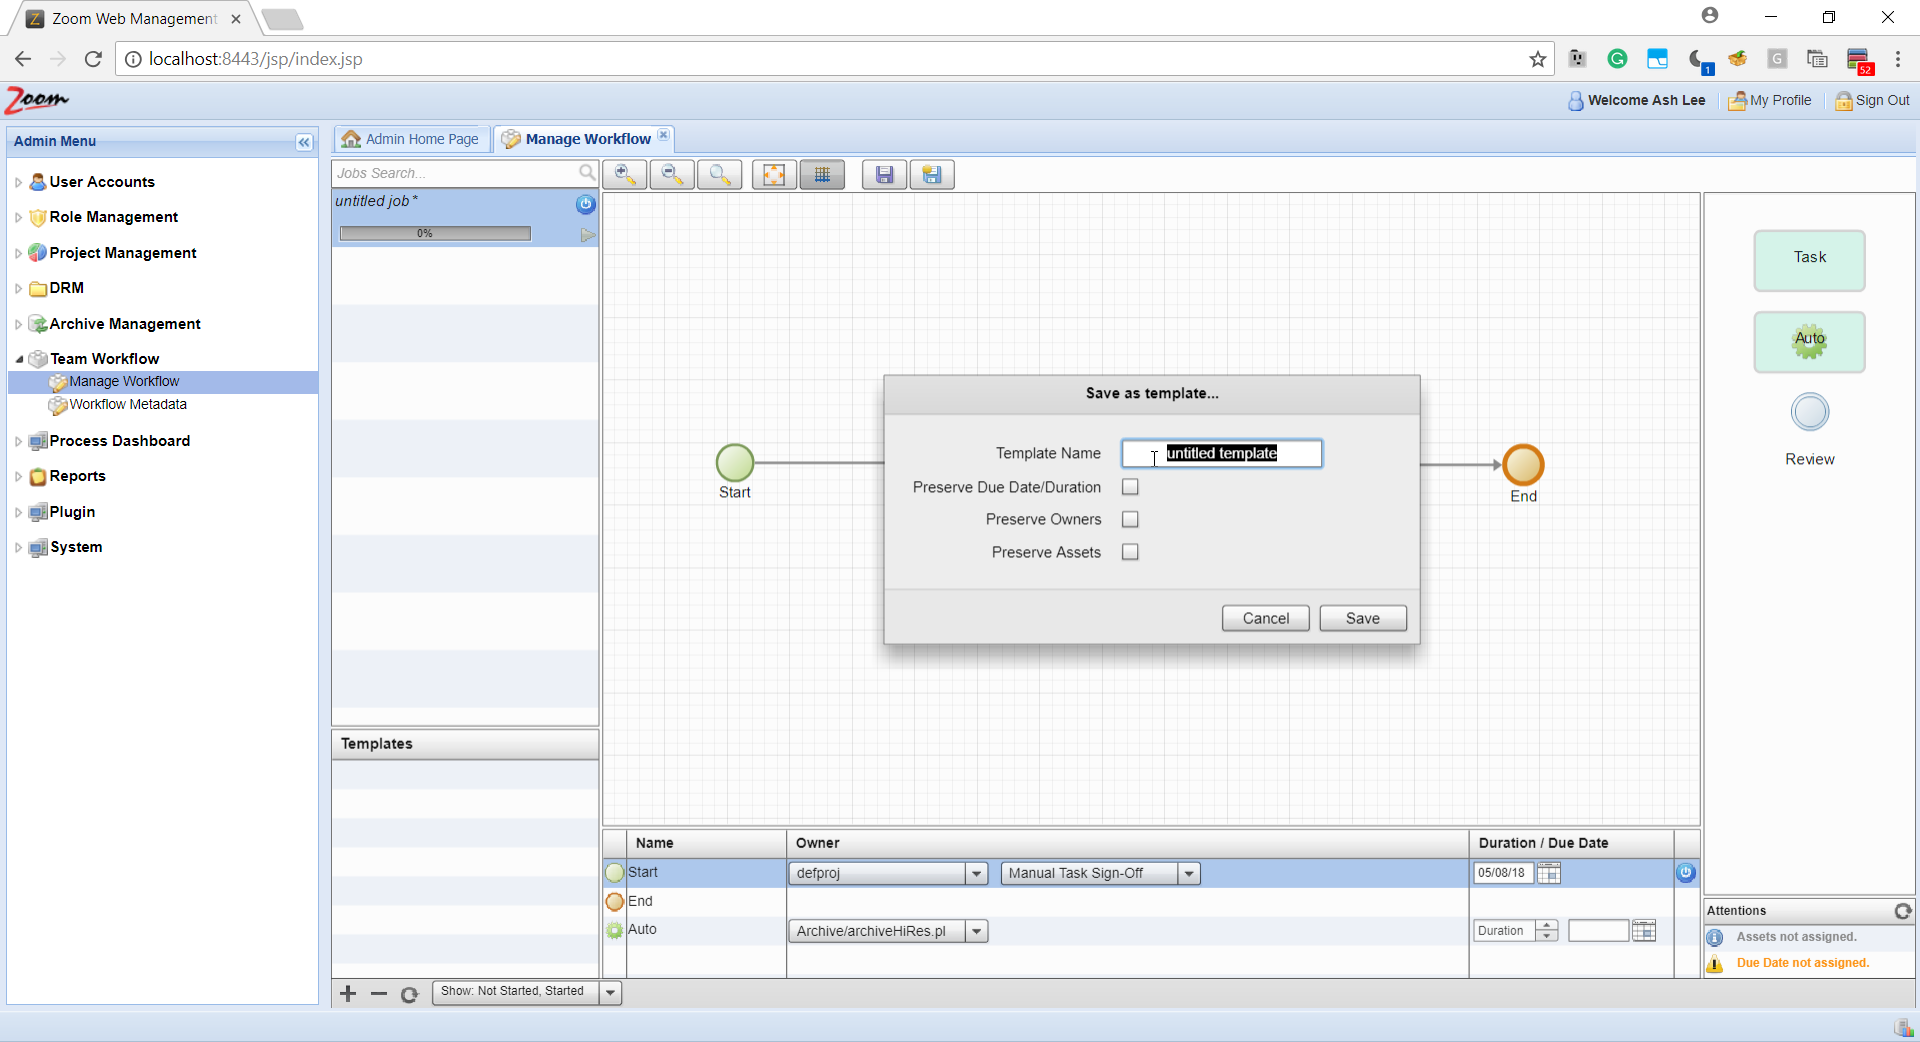Select Workflow Metadata in the menu
The image size is (1920, 1042).
[x=128, y=405]
